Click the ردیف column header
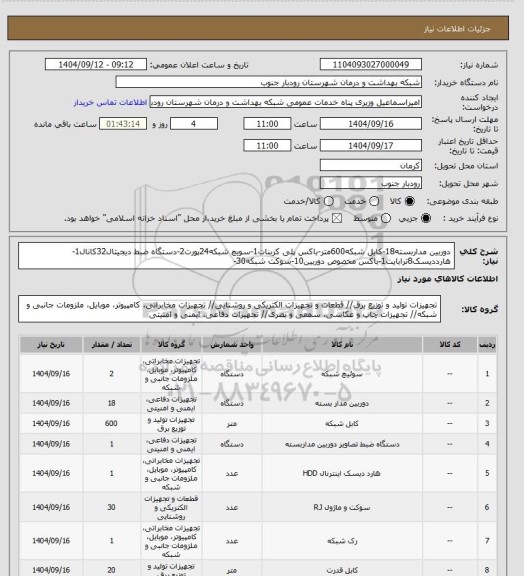The width and height of the screenshot is (524, 576). click(x=487, y=345)
